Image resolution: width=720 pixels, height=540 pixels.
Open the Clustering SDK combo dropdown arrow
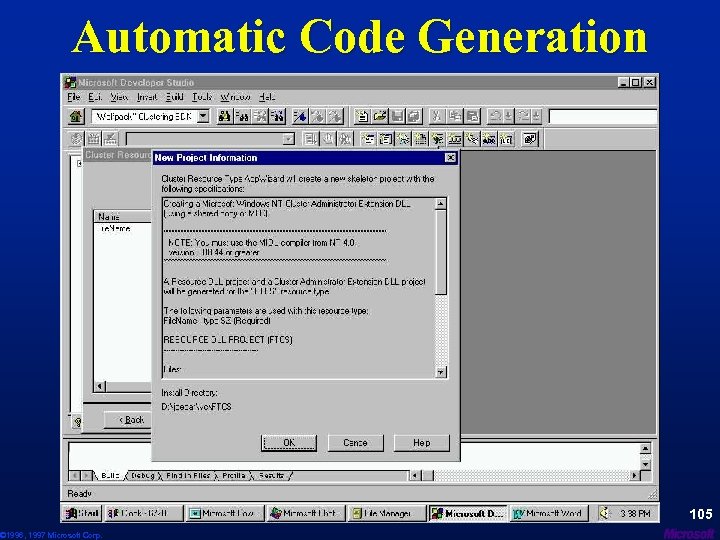(x=202, y=116)
